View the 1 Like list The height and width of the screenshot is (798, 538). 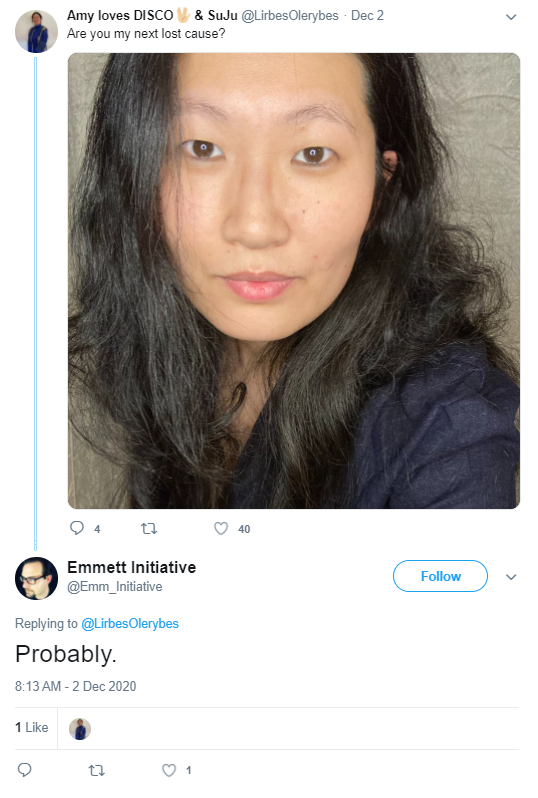pyautogui.click(x=32, y=727)
